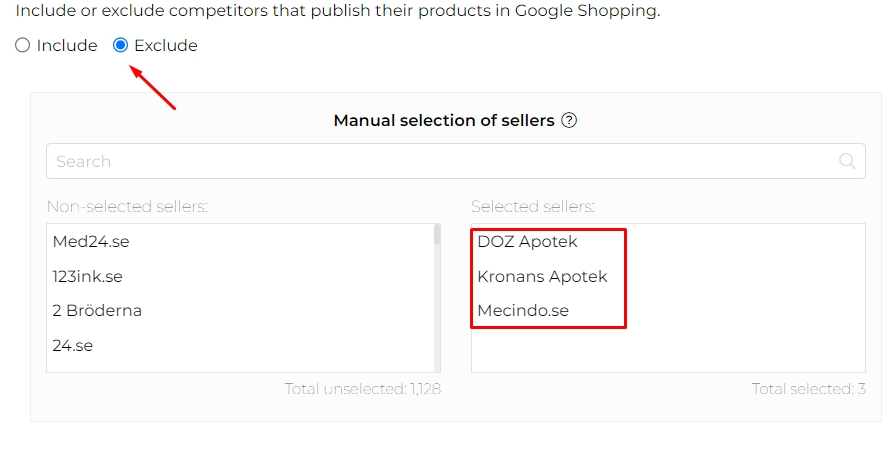Click the Google Shopping competitors description text
The height and width of the screenshot is (454, 895).
click(x=337, y=12)
